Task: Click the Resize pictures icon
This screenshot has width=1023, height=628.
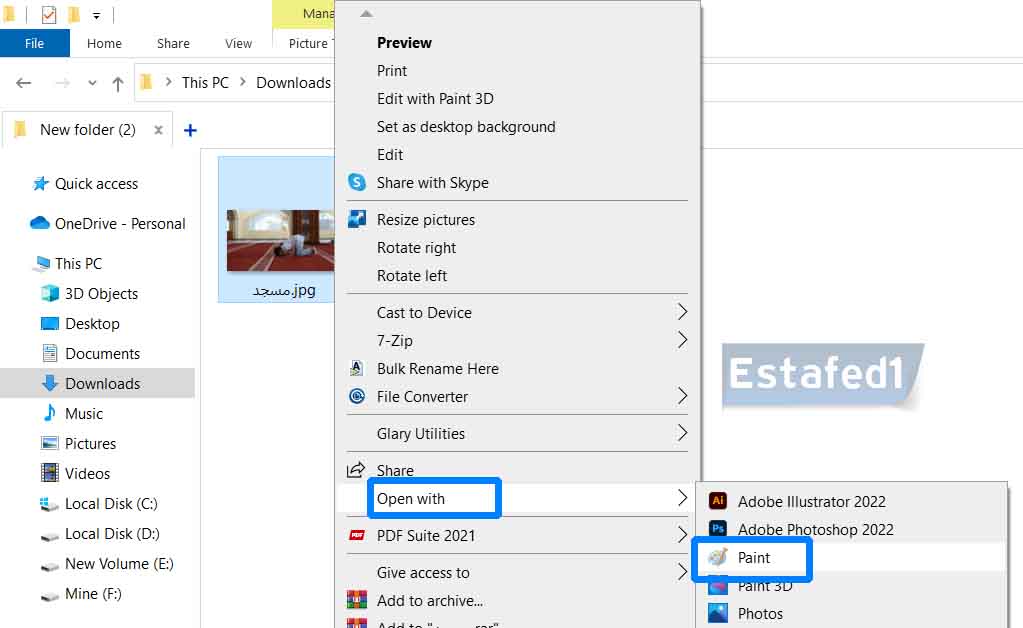Action: (357, 220)
